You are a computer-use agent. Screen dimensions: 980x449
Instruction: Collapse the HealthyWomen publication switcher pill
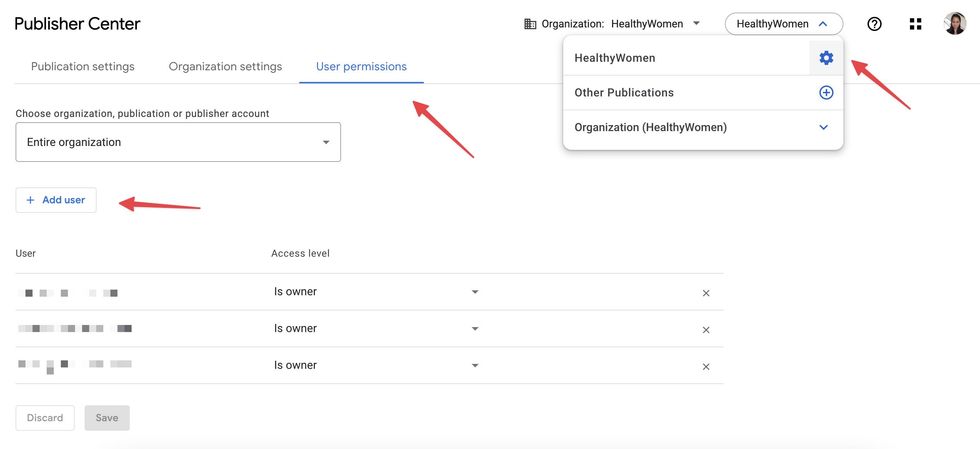click(x=784, y=24)
